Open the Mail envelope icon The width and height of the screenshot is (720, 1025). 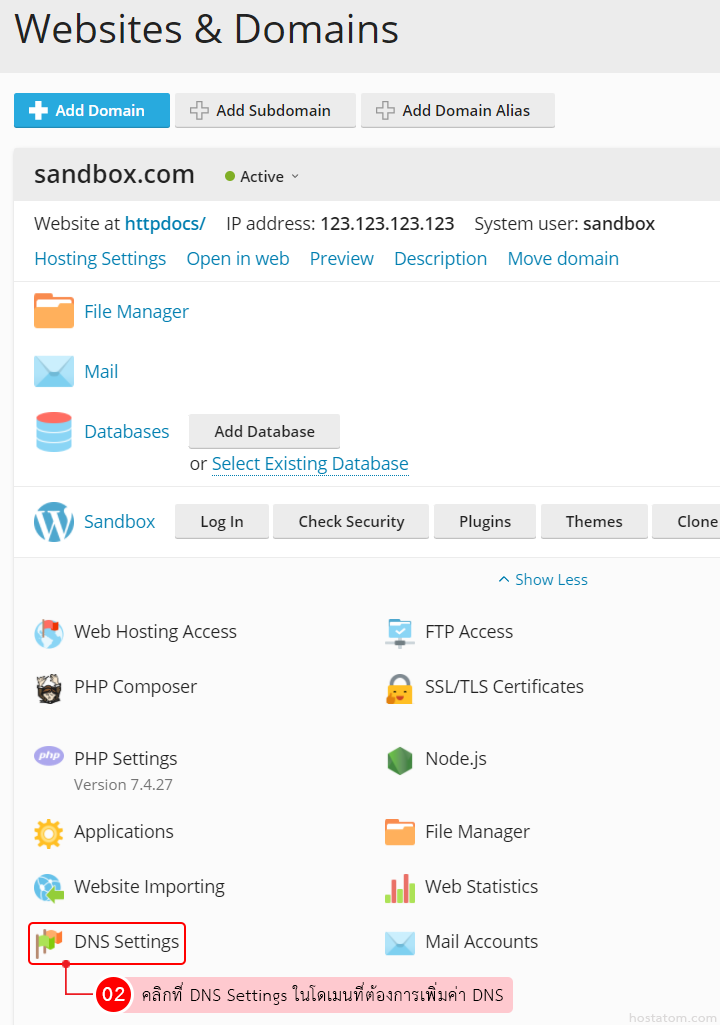coord(54,371)
